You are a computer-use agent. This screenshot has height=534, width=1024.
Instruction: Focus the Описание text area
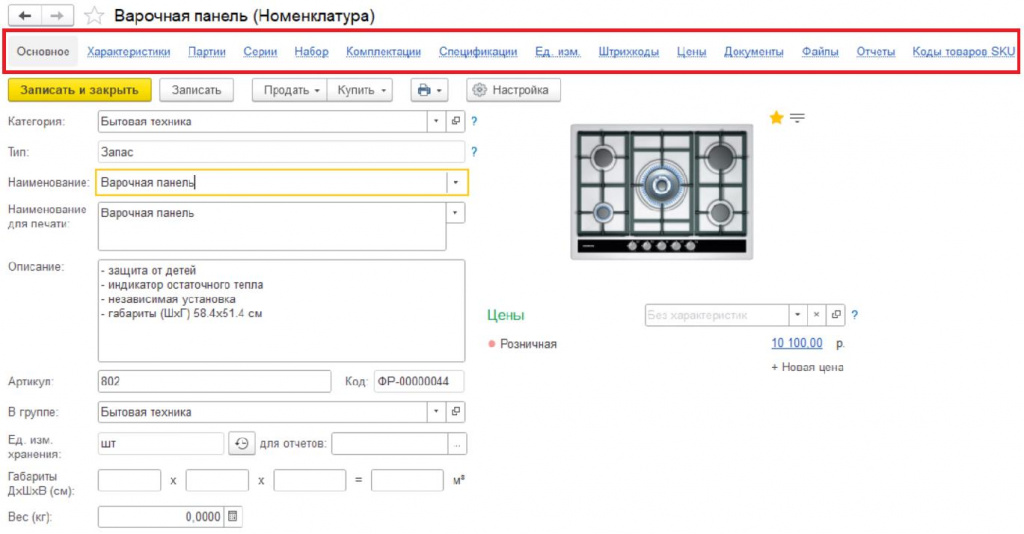(281, 311)
